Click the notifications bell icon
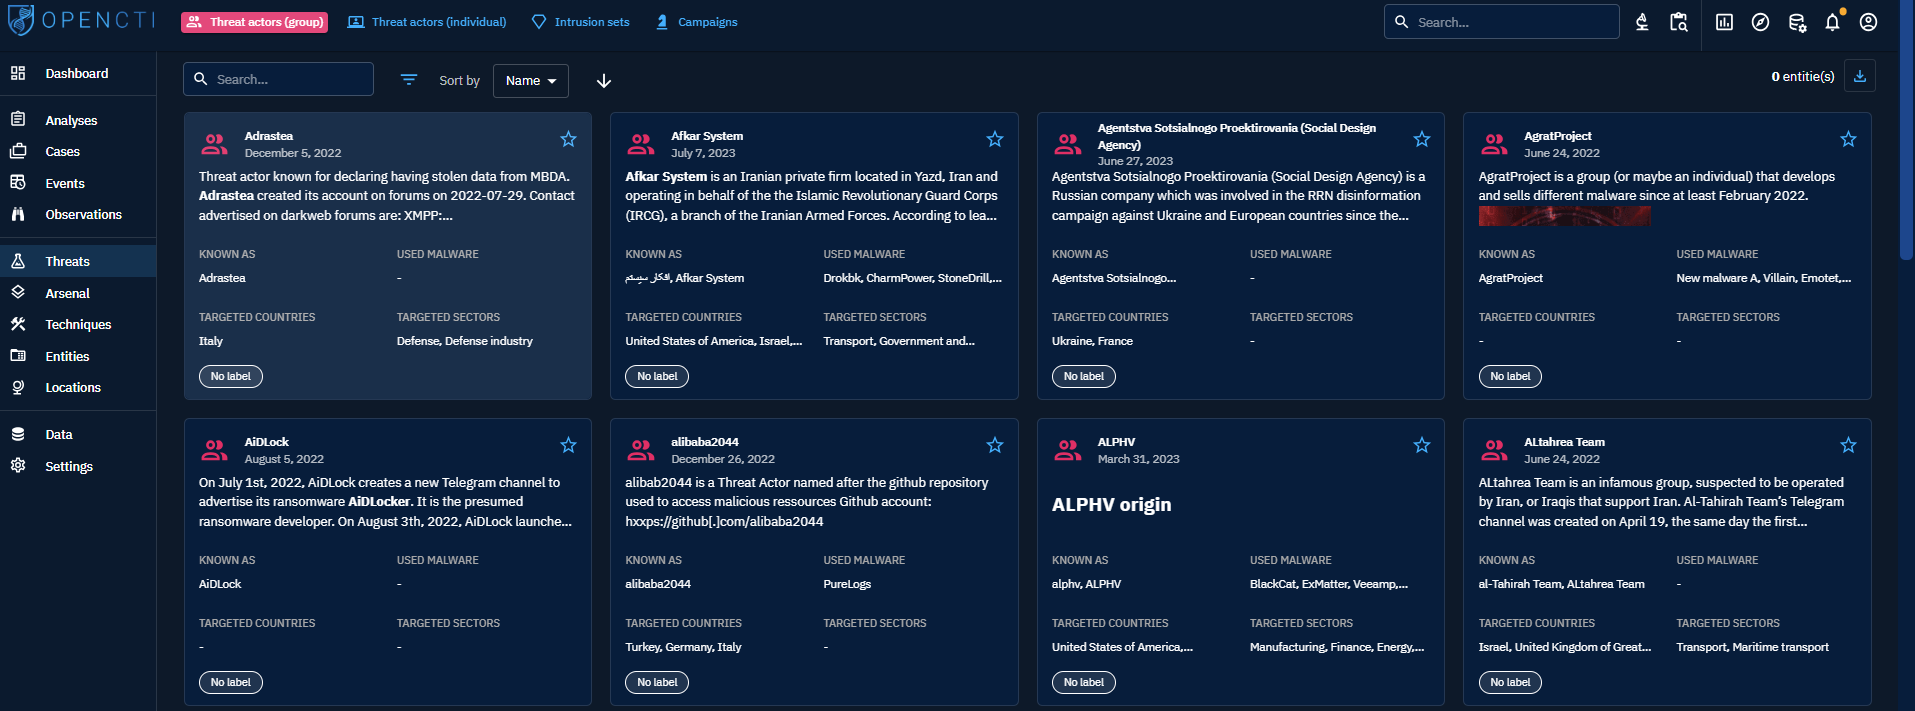Viewport: 1915px width, 711px height. click(1832, 22)
